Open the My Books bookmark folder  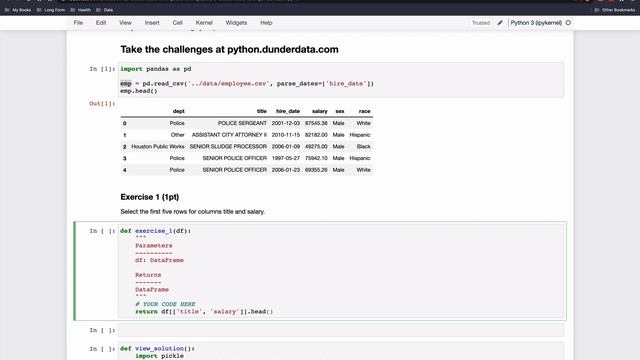click(x=18, y=10)
